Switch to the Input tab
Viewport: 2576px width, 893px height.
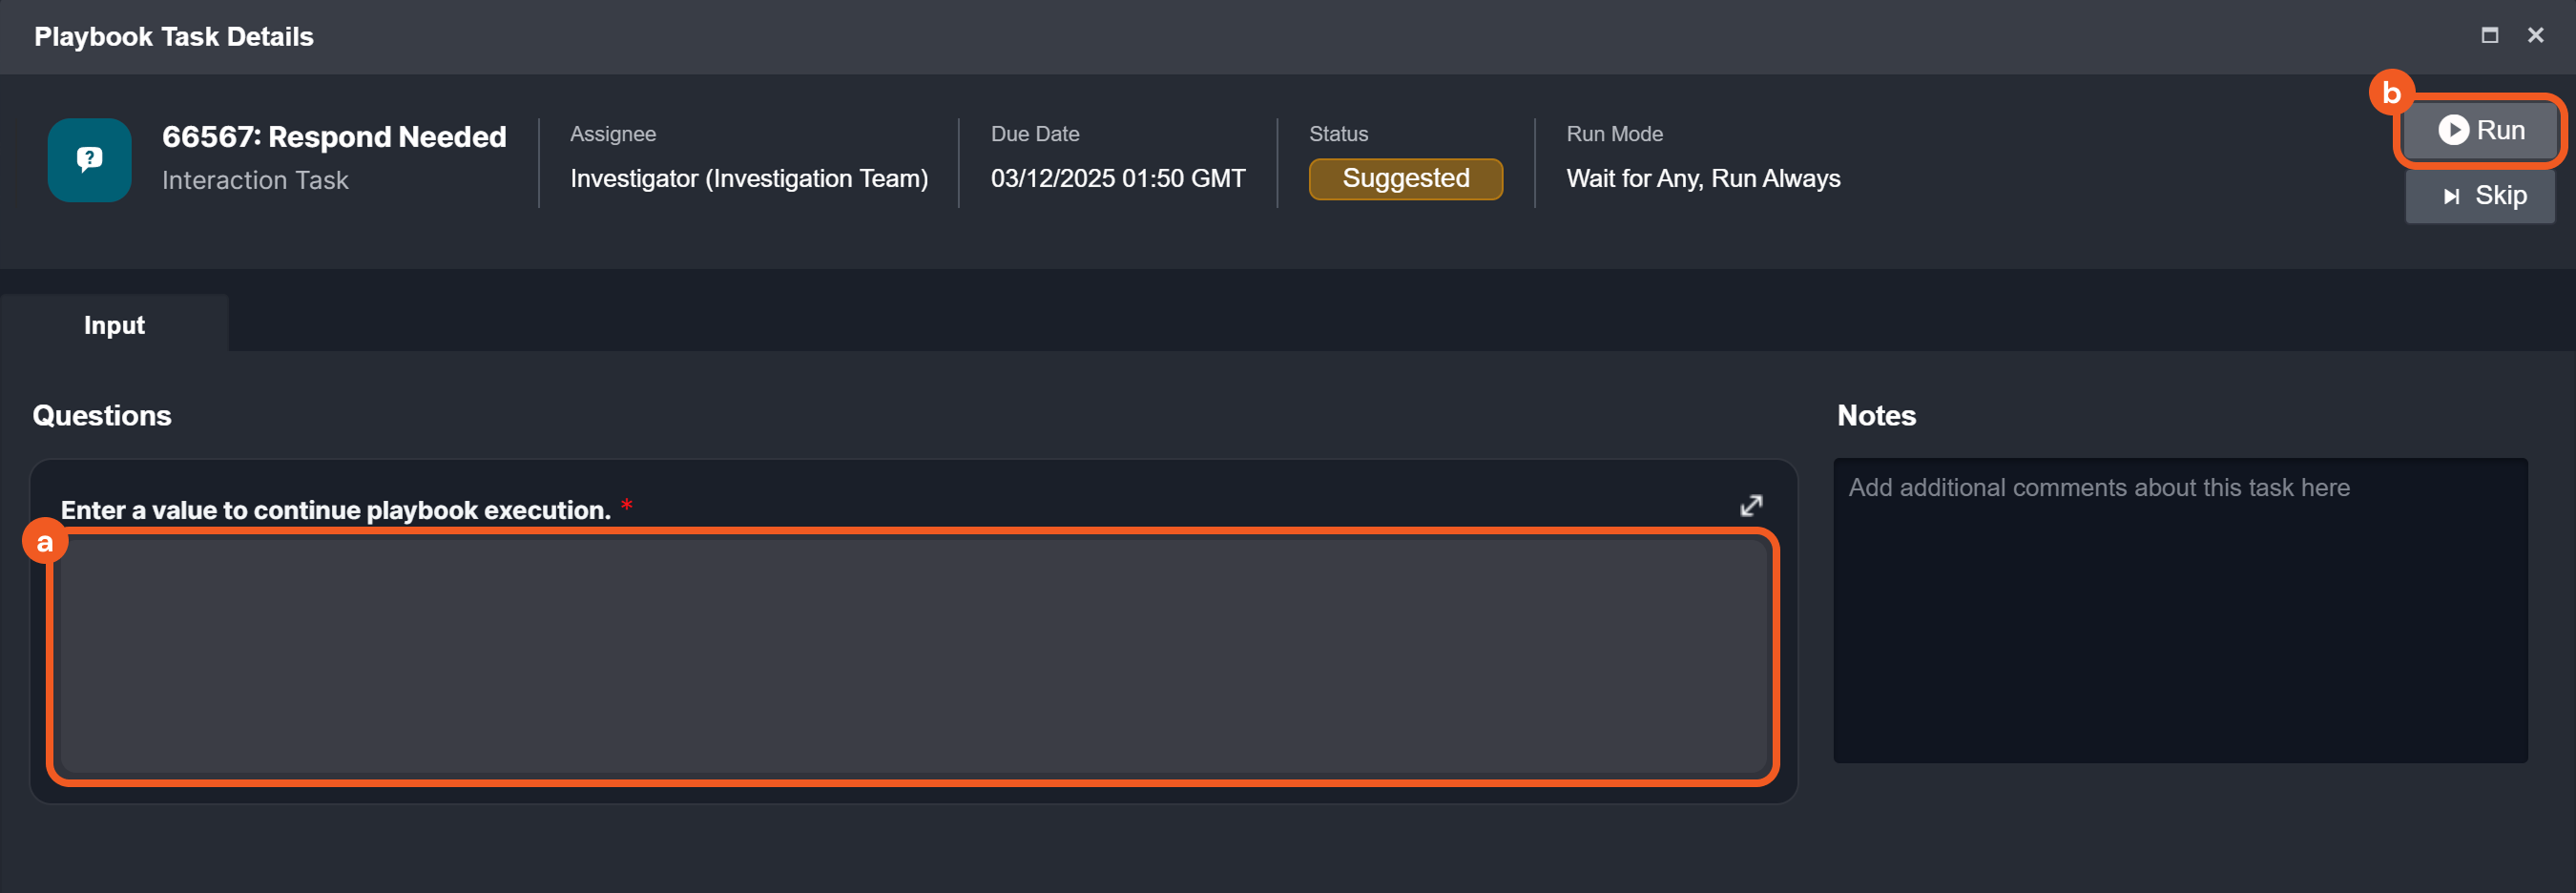pos(114,325)
